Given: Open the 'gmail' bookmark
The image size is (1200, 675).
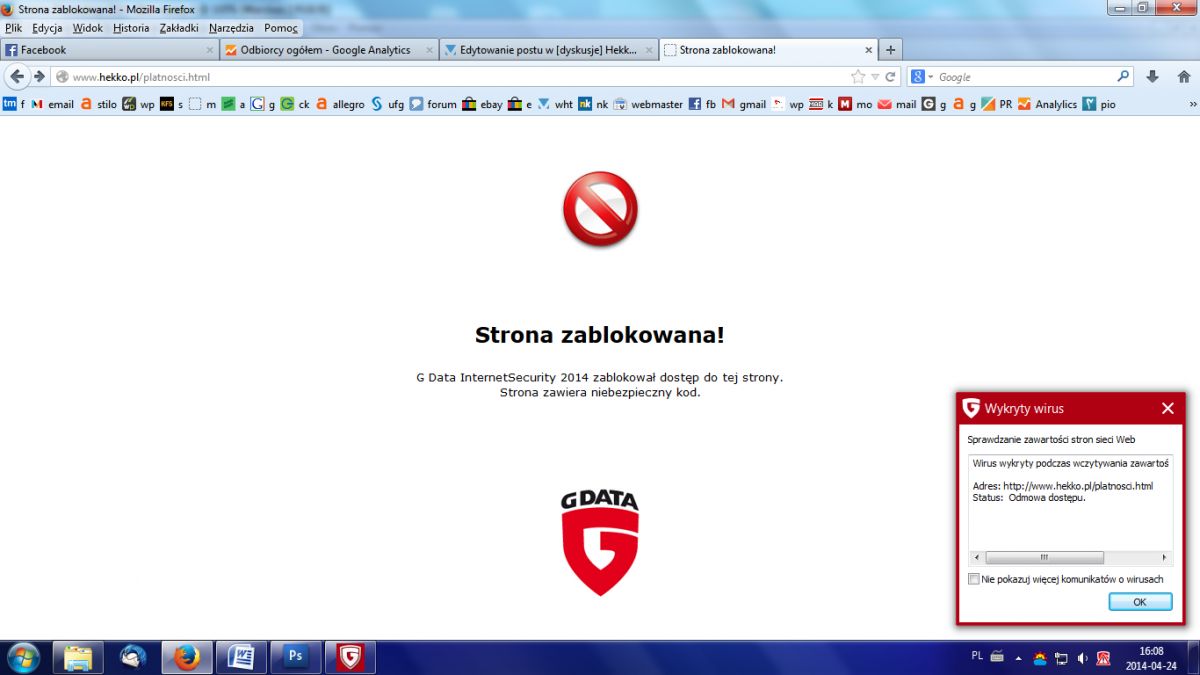Looking at the screenshot, I should pyautogui.click(x=744, y=104).
